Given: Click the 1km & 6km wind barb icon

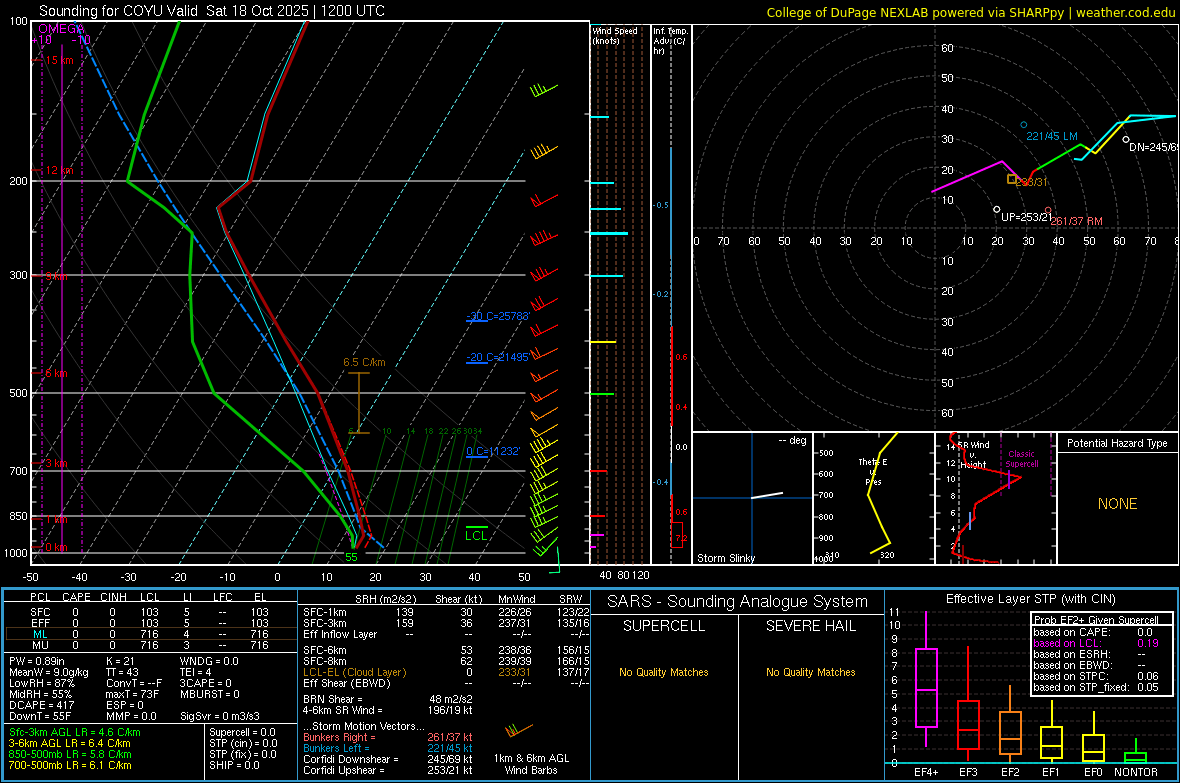Looking at the screenshot, I should pos(519,730).
